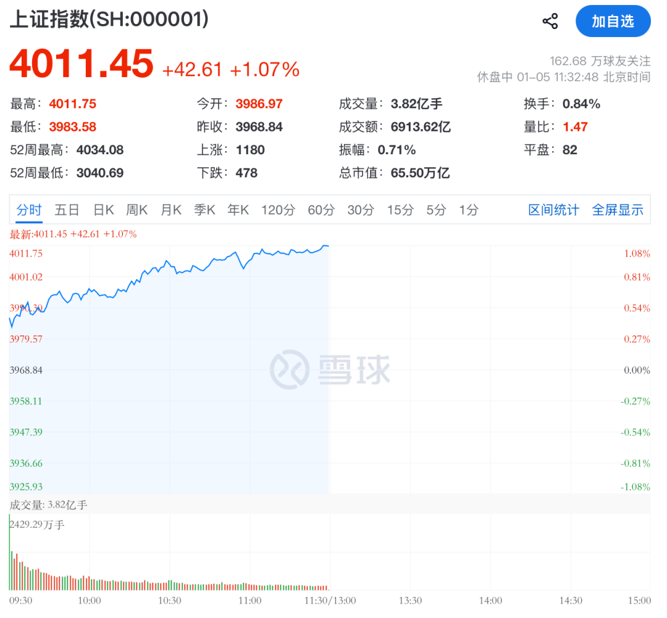Select the 分时 chart tab

click(29, 210)
